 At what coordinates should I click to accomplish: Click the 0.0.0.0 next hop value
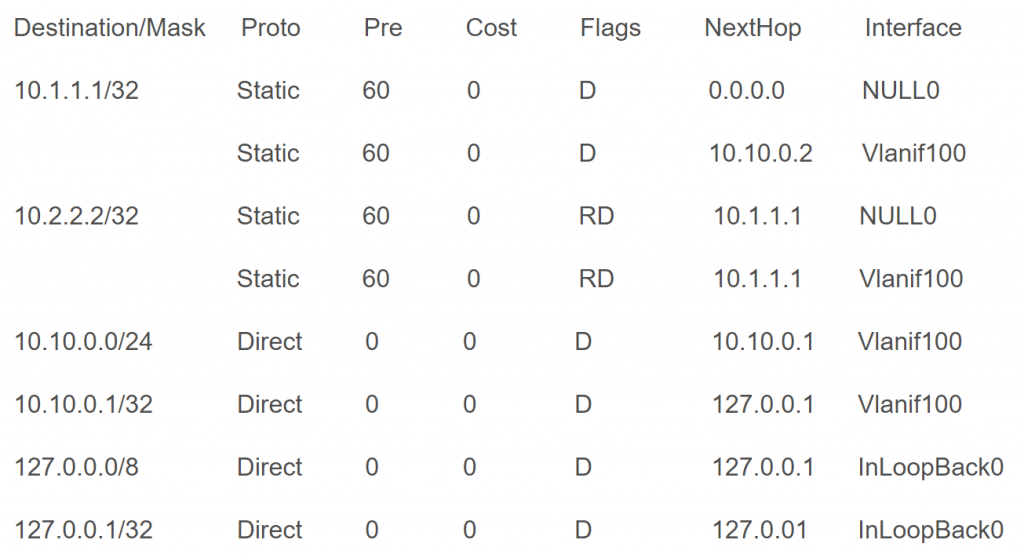[x=746, y=91]
